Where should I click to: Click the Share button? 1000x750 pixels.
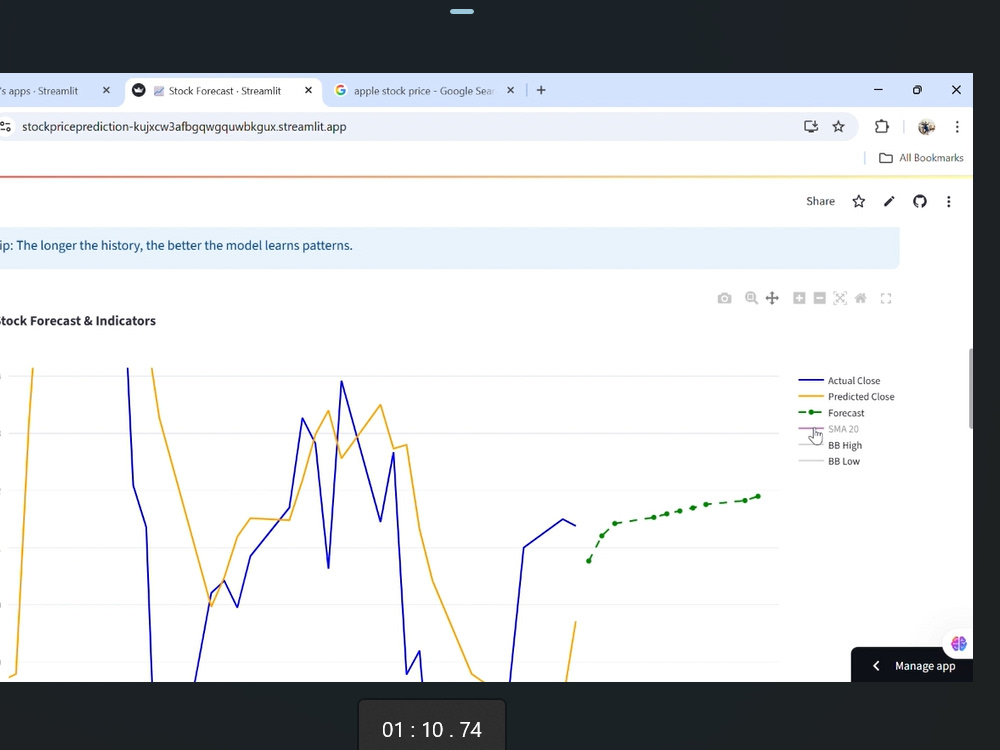[x=820, y=202]
